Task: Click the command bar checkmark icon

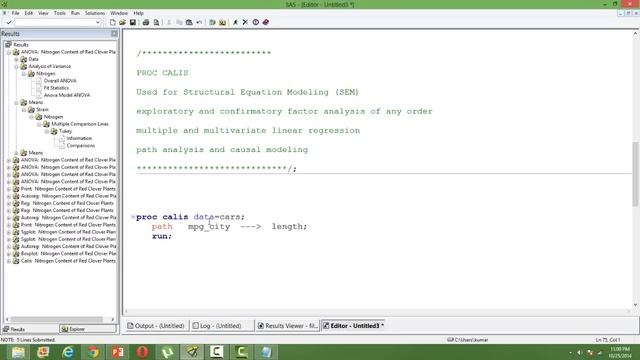Action: coord(9,22)
